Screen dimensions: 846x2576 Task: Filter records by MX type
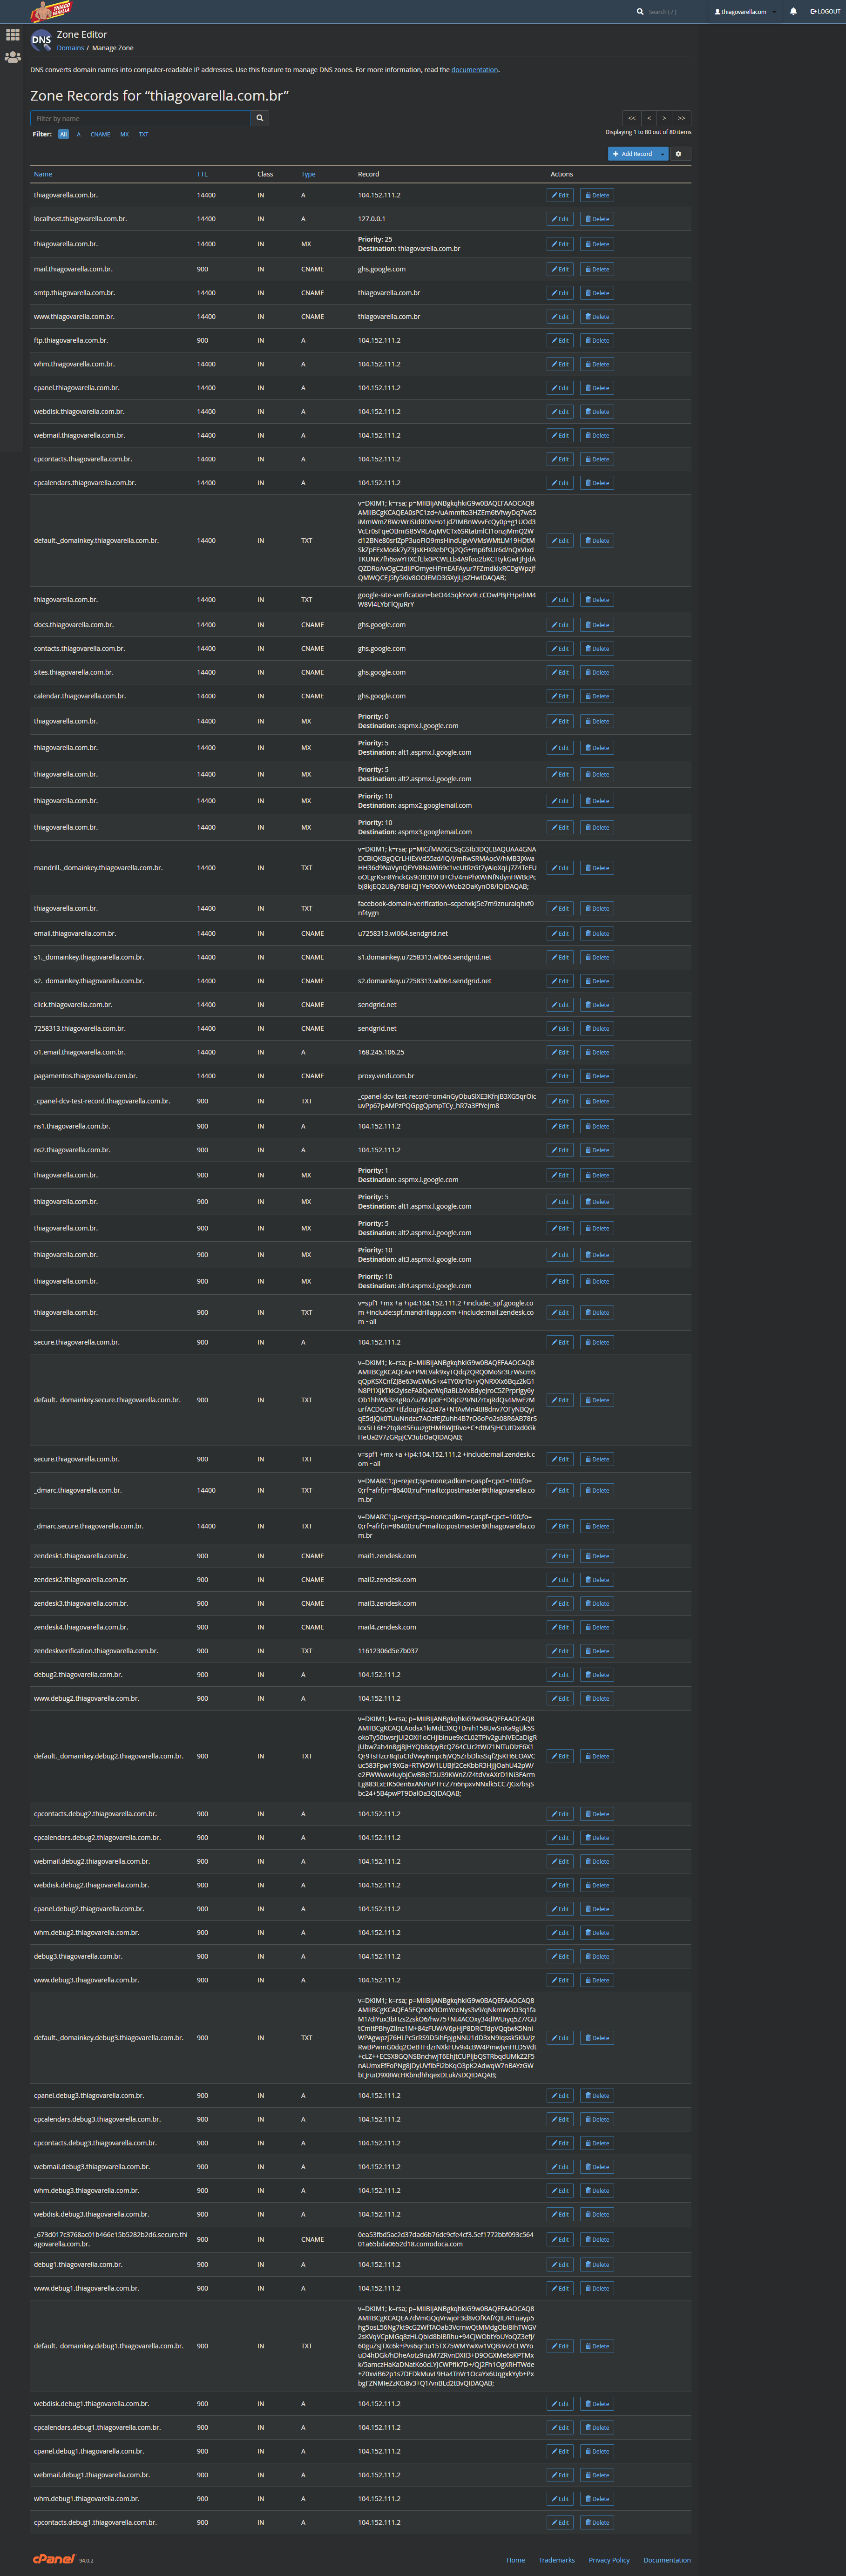point(124,134)
